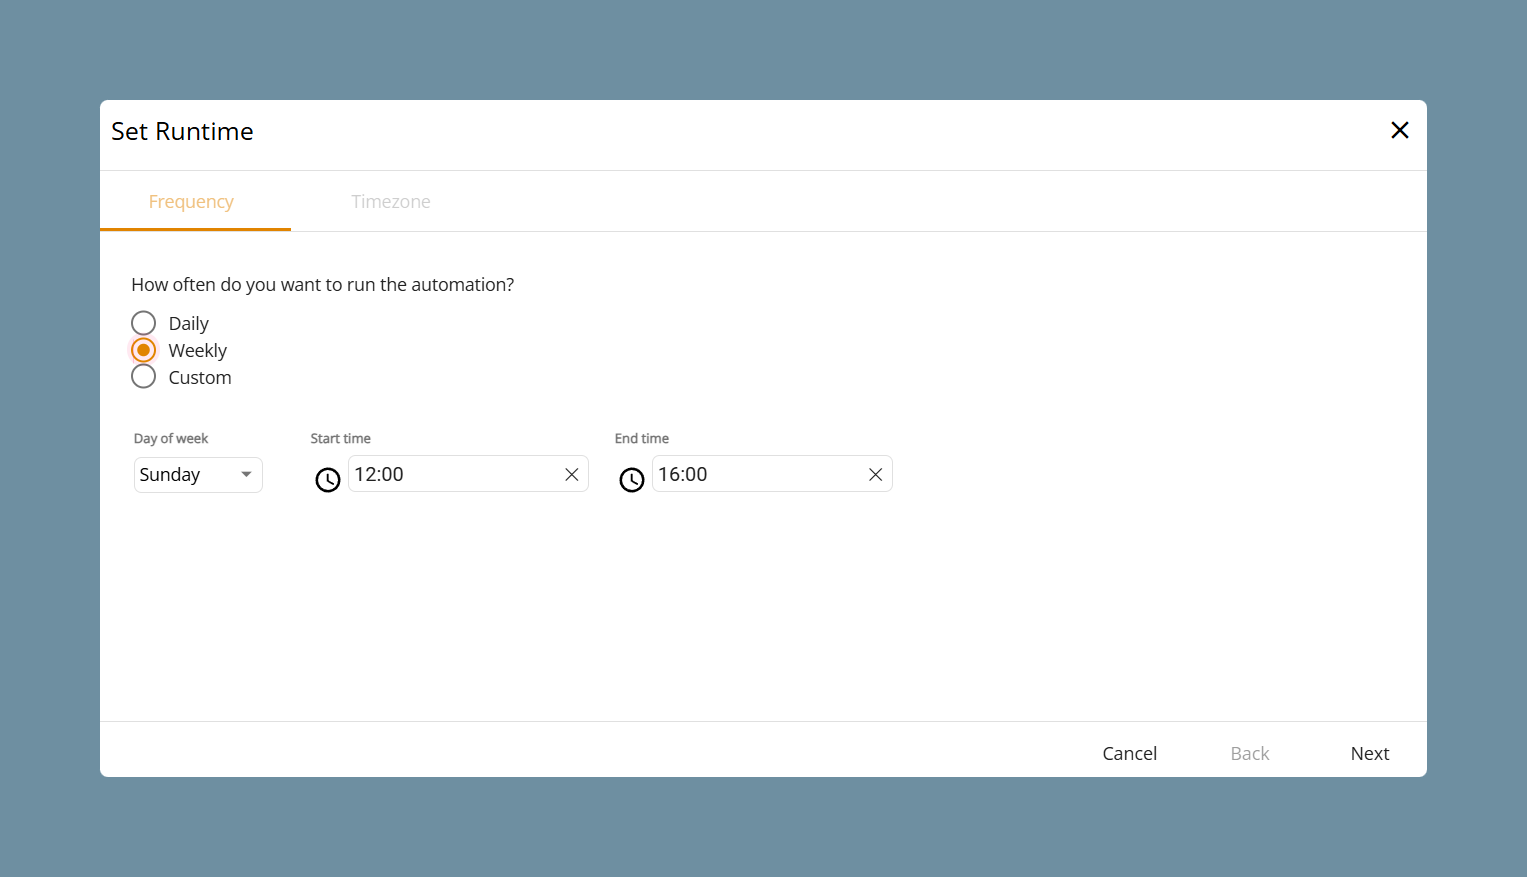Viewport: 1527px width, 877px height.
Task: Clear the End time value 16:00
Action: 876,475
